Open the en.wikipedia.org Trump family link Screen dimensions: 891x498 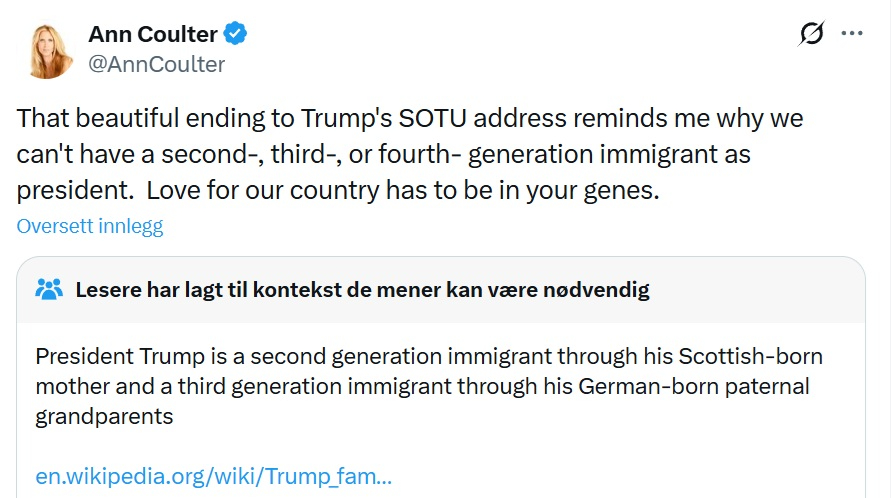(x=213, y=475)
